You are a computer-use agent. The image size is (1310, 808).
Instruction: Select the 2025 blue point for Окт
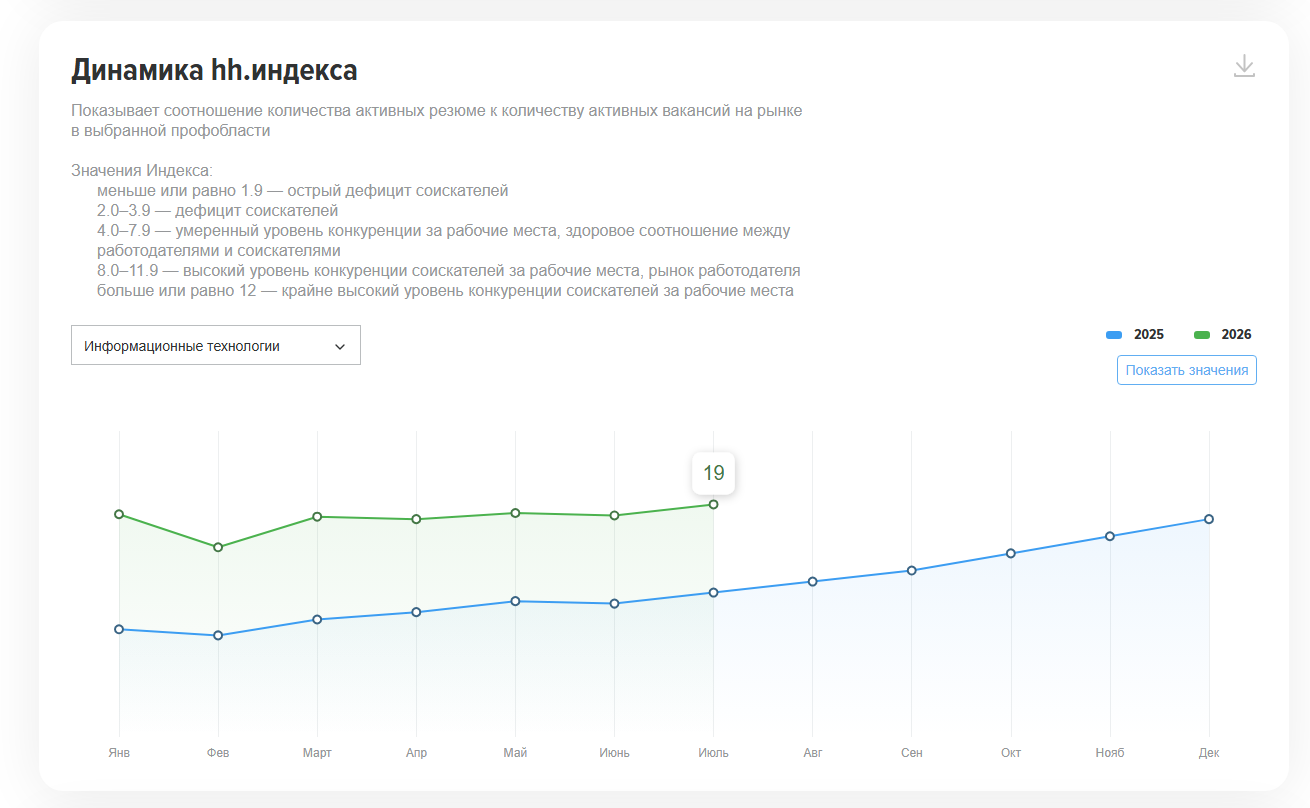[1011, 553]
